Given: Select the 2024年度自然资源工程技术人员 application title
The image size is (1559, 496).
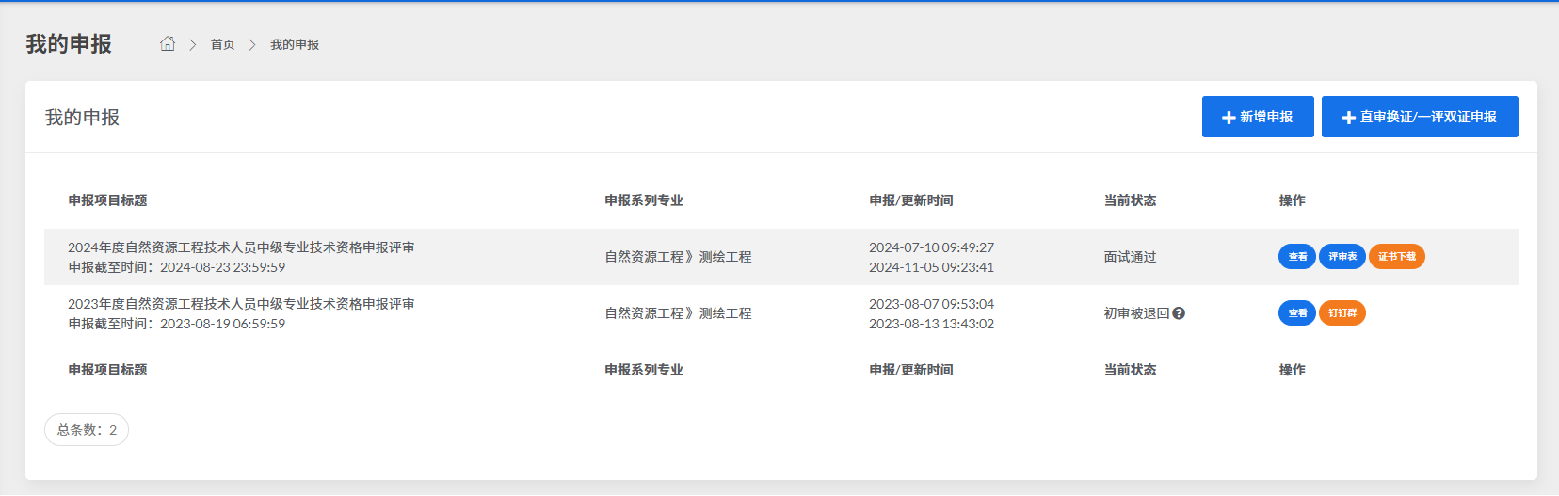Looking at the screenshot, I should 241,247.
